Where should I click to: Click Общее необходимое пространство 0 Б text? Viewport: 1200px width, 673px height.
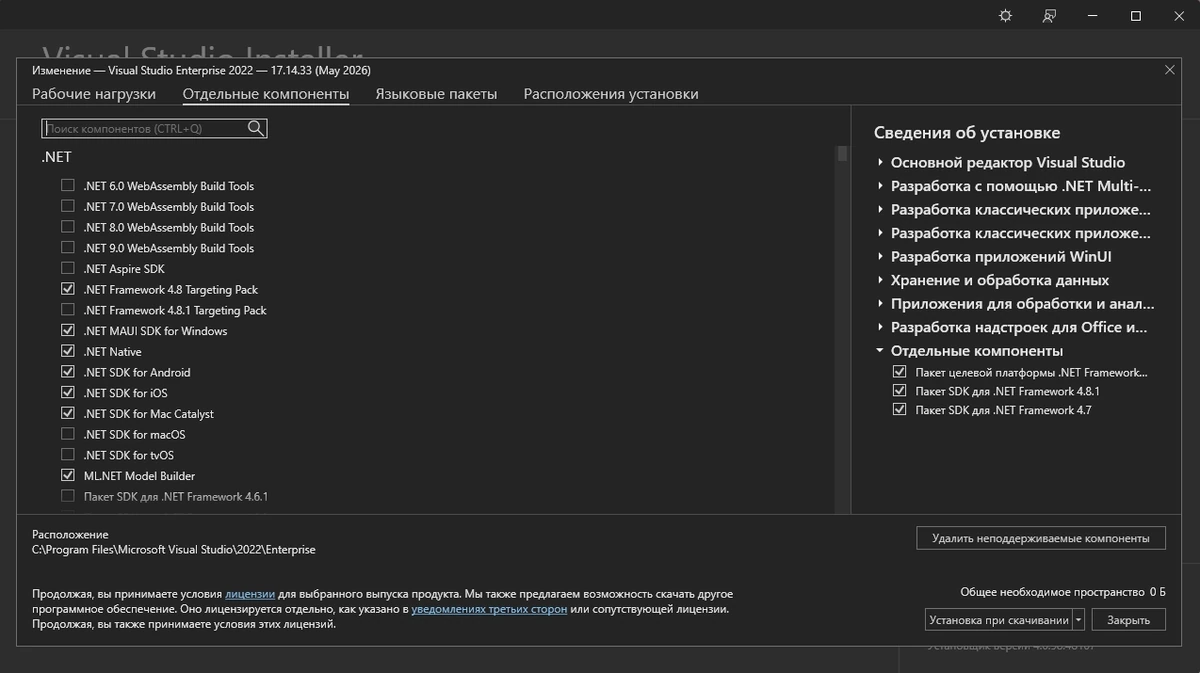(x=1063, y=592)
